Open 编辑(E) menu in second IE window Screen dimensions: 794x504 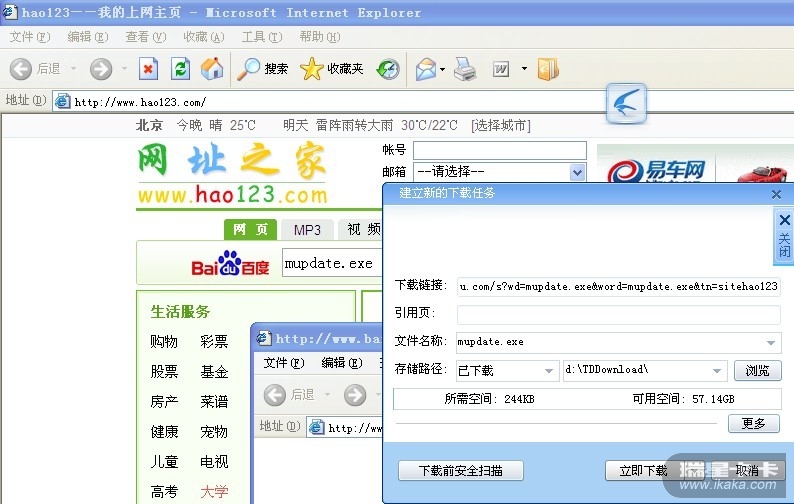pos(342,363)
